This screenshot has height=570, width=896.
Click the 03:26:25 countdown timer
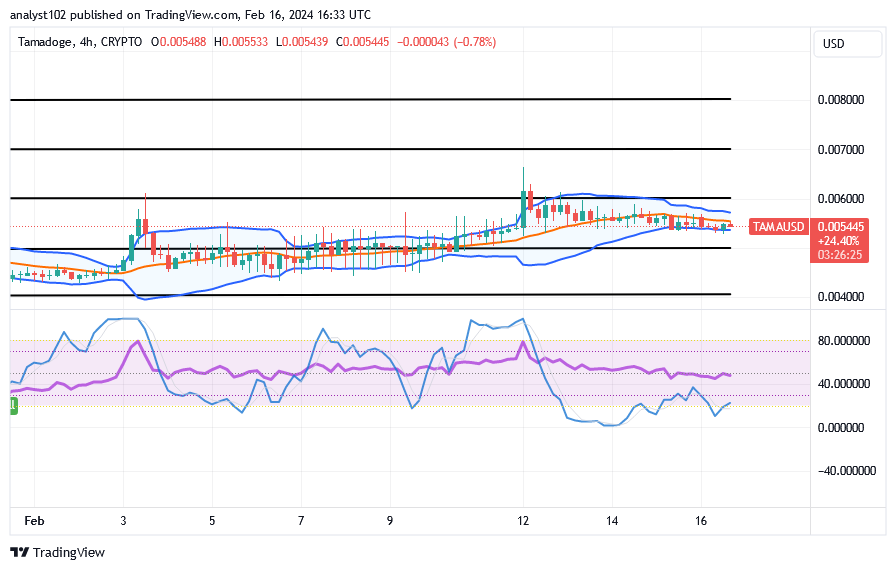(839, 255)
